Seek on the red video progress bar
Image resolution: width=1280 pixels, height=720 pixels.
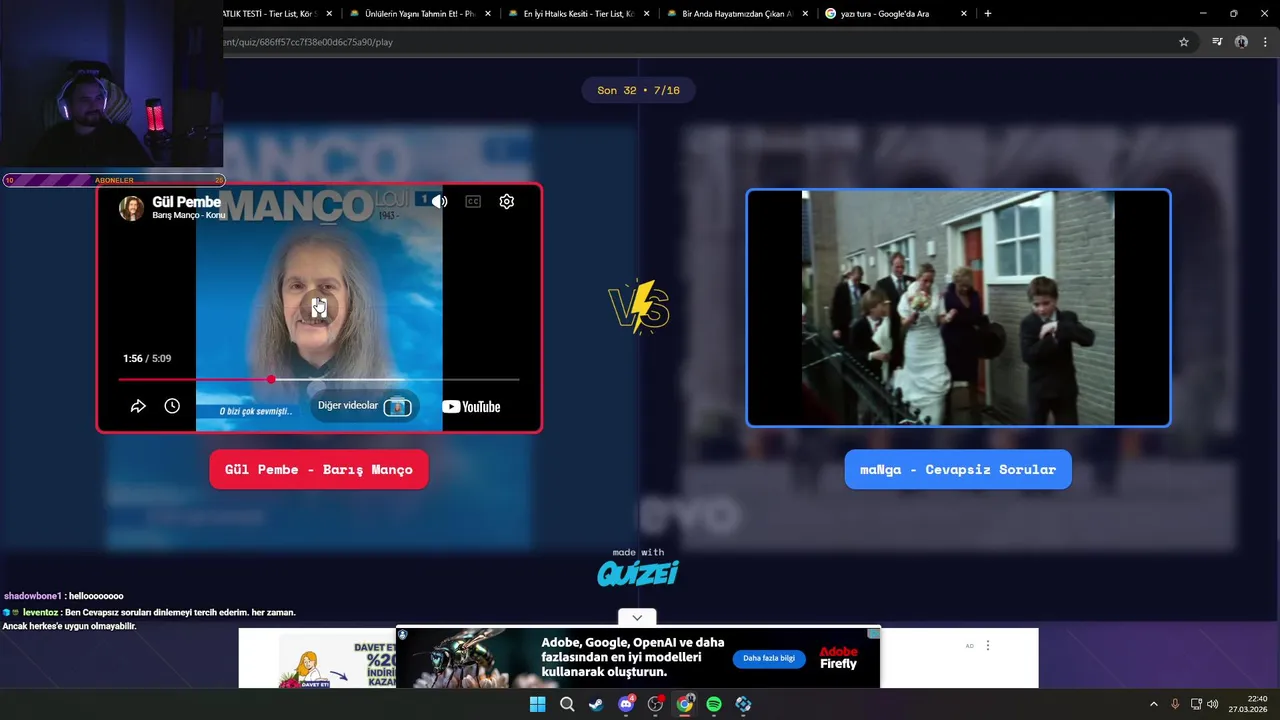319,380
